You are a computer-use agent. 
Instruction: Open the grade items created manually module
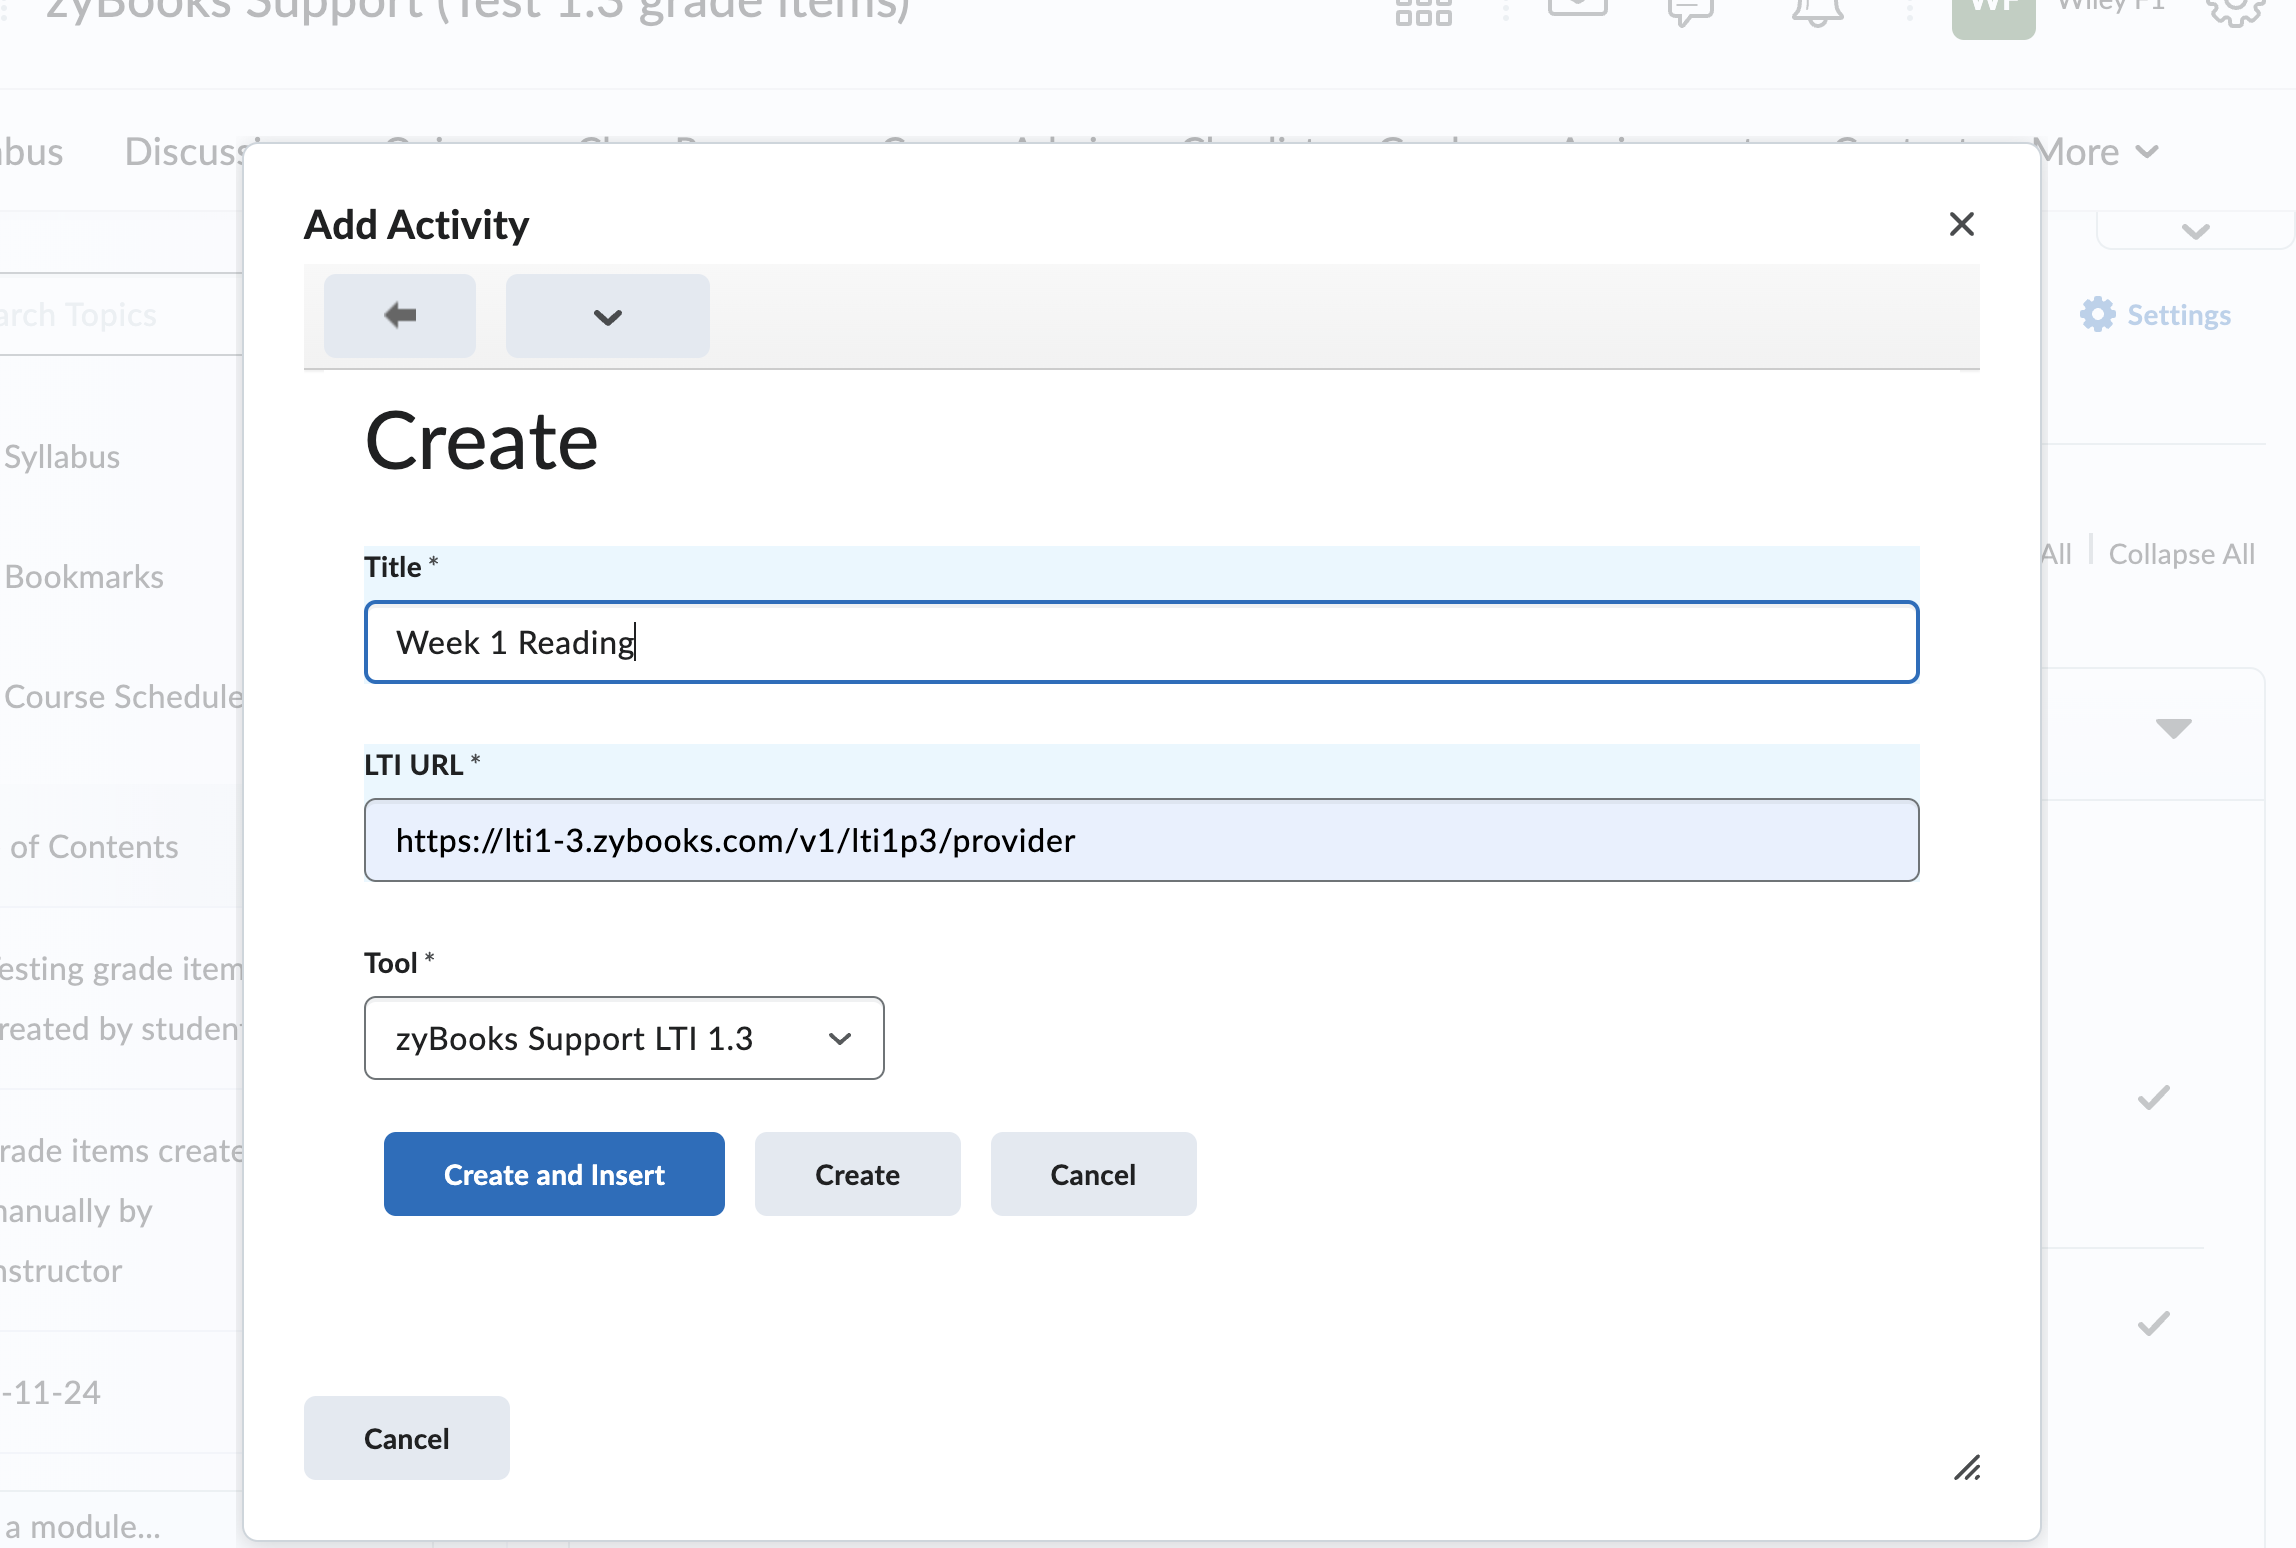pyautogui.click(x=120, y=1210)
